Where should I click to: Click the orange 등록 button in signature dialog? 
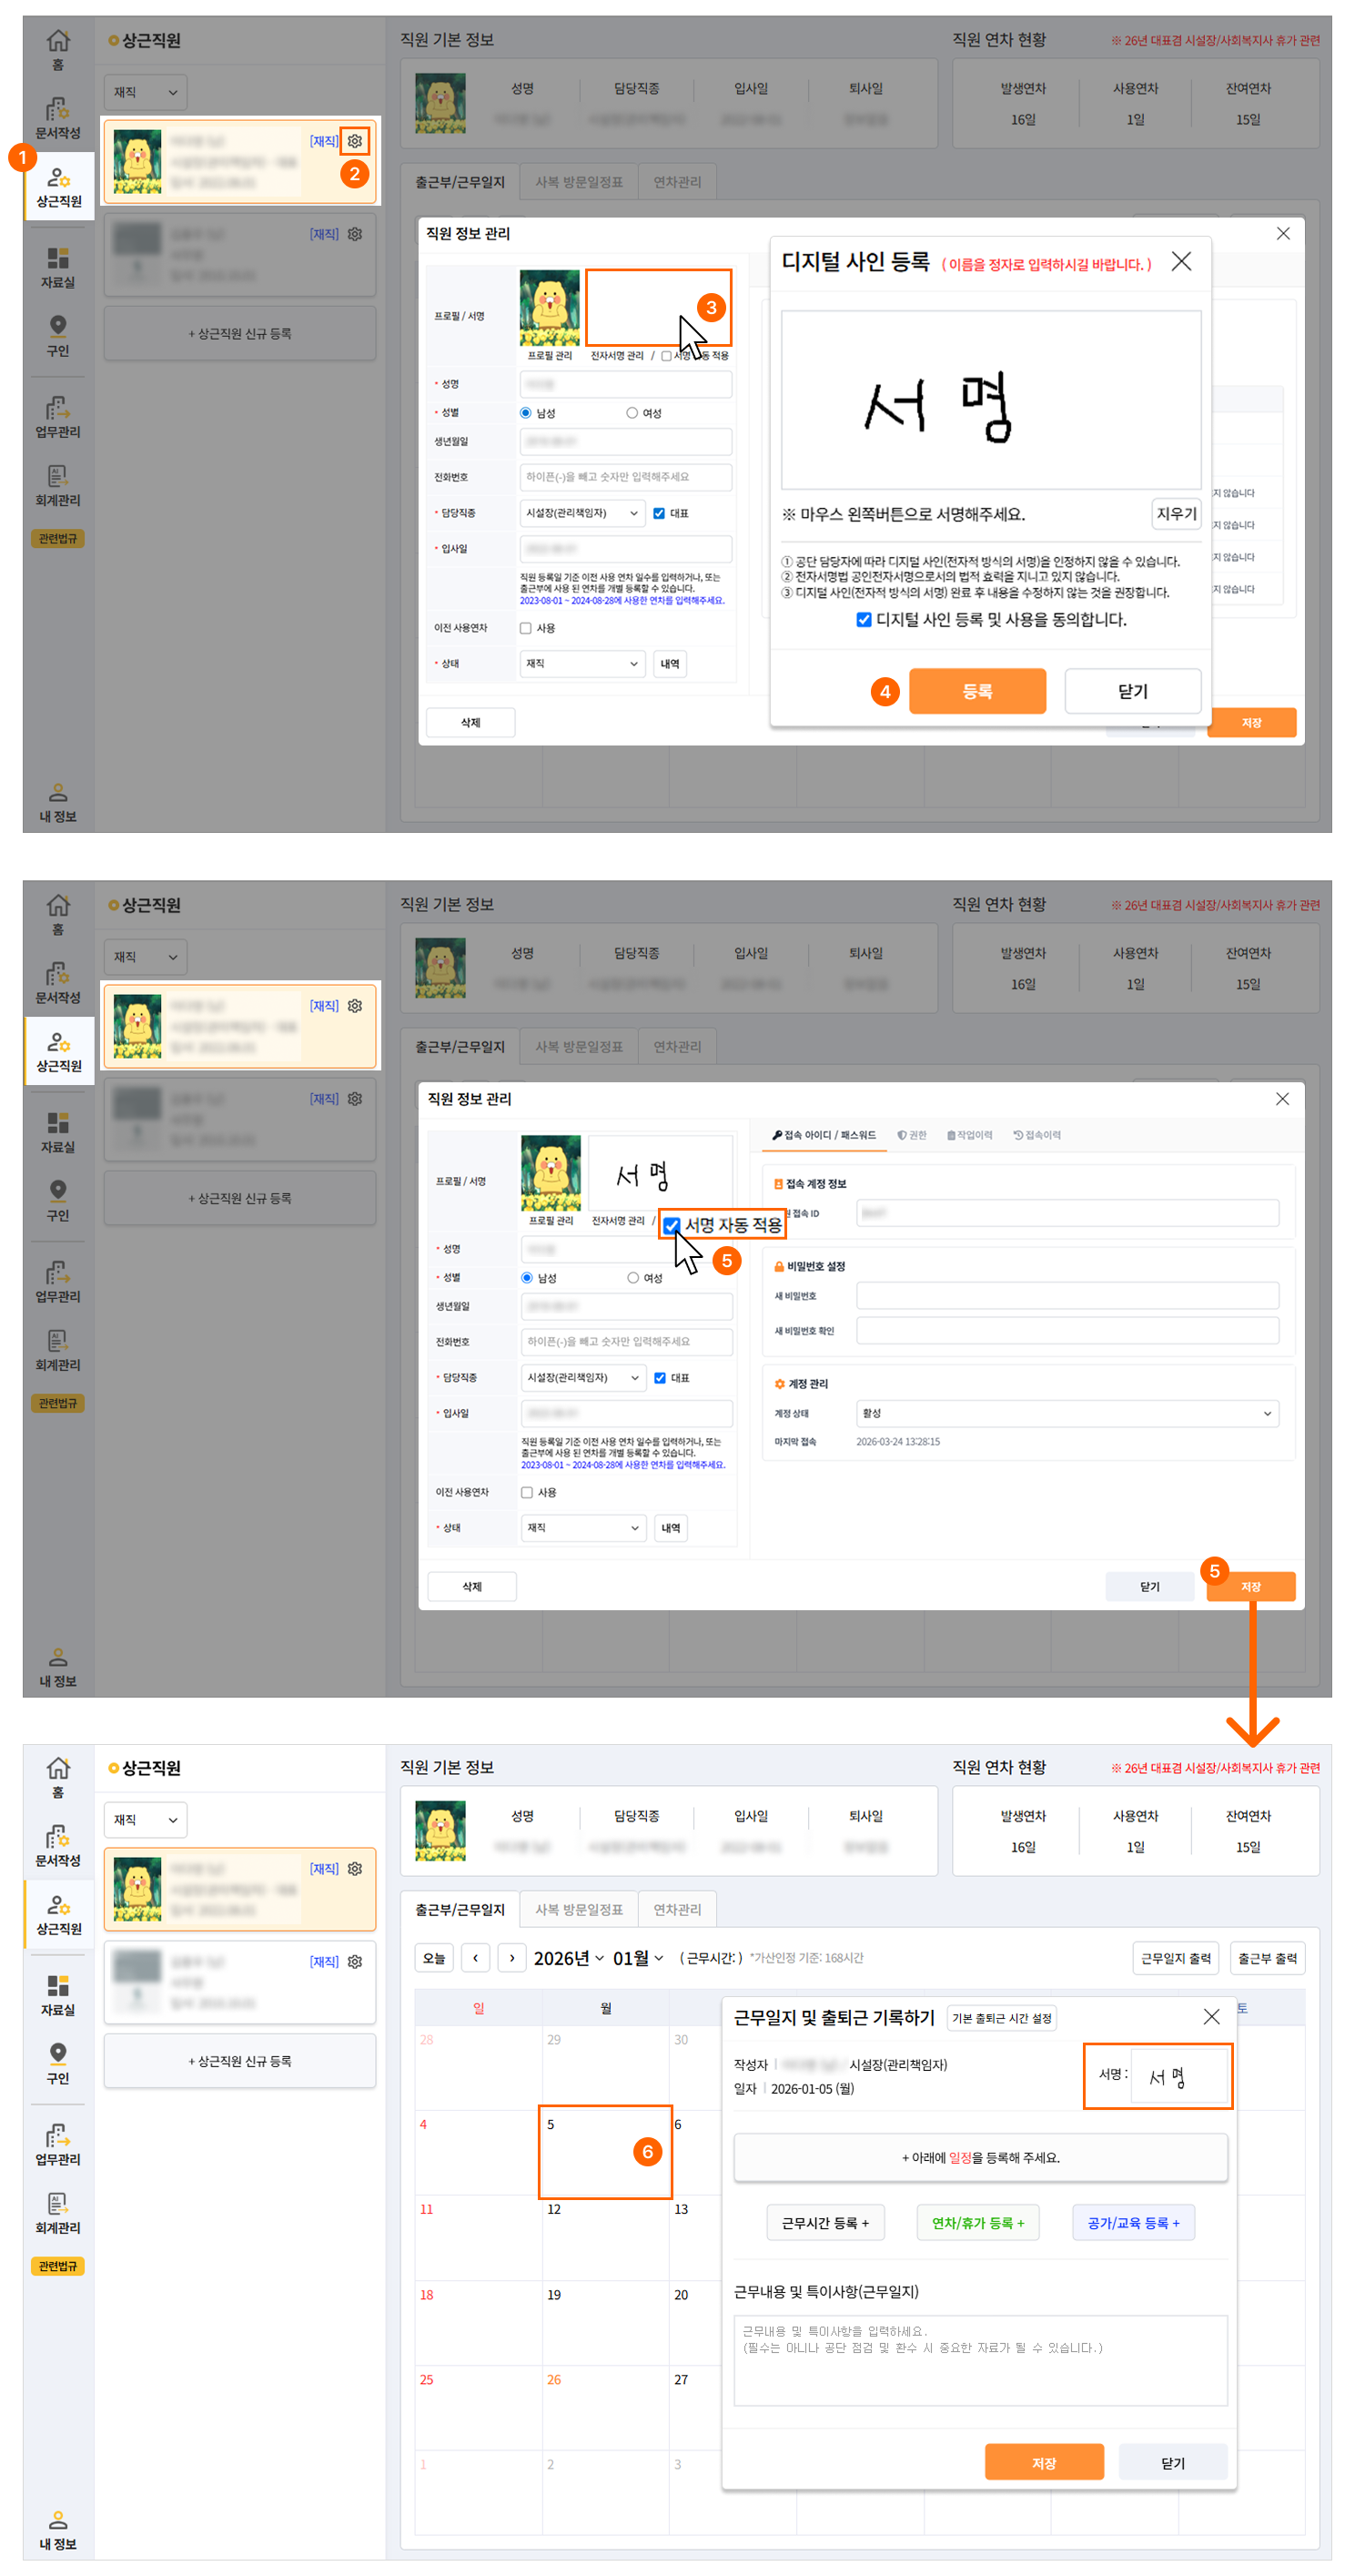coord(977,691)
